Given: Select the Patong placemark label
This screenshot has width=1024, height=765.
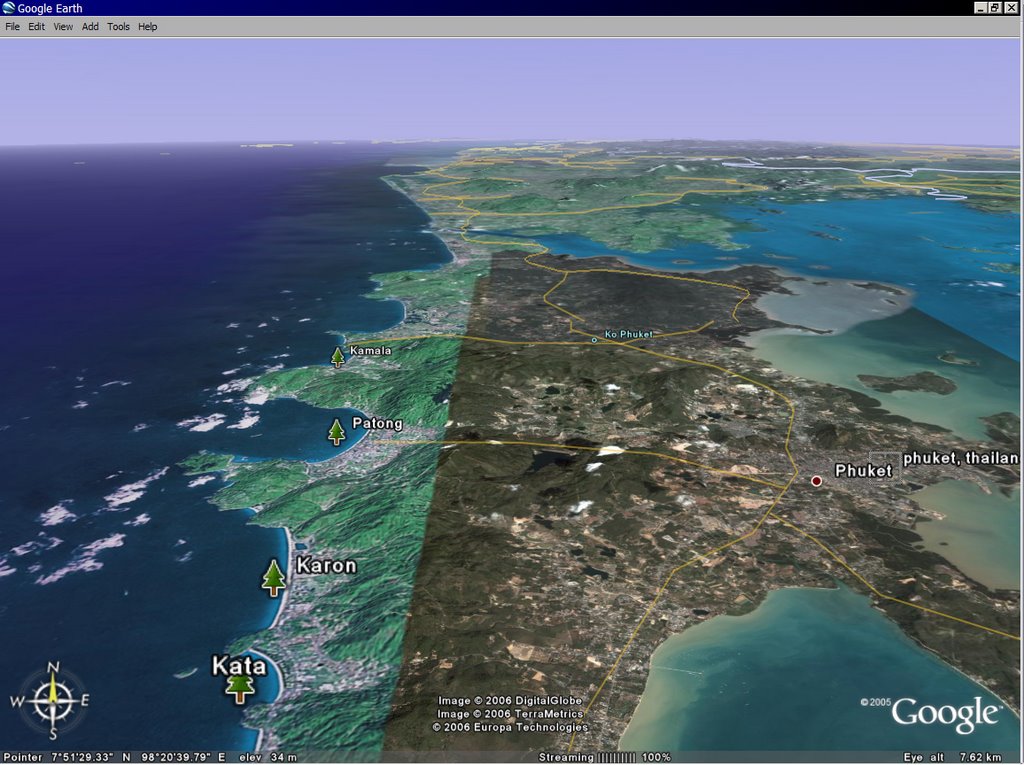Looking at the screenshot, I should pos(377,423).
